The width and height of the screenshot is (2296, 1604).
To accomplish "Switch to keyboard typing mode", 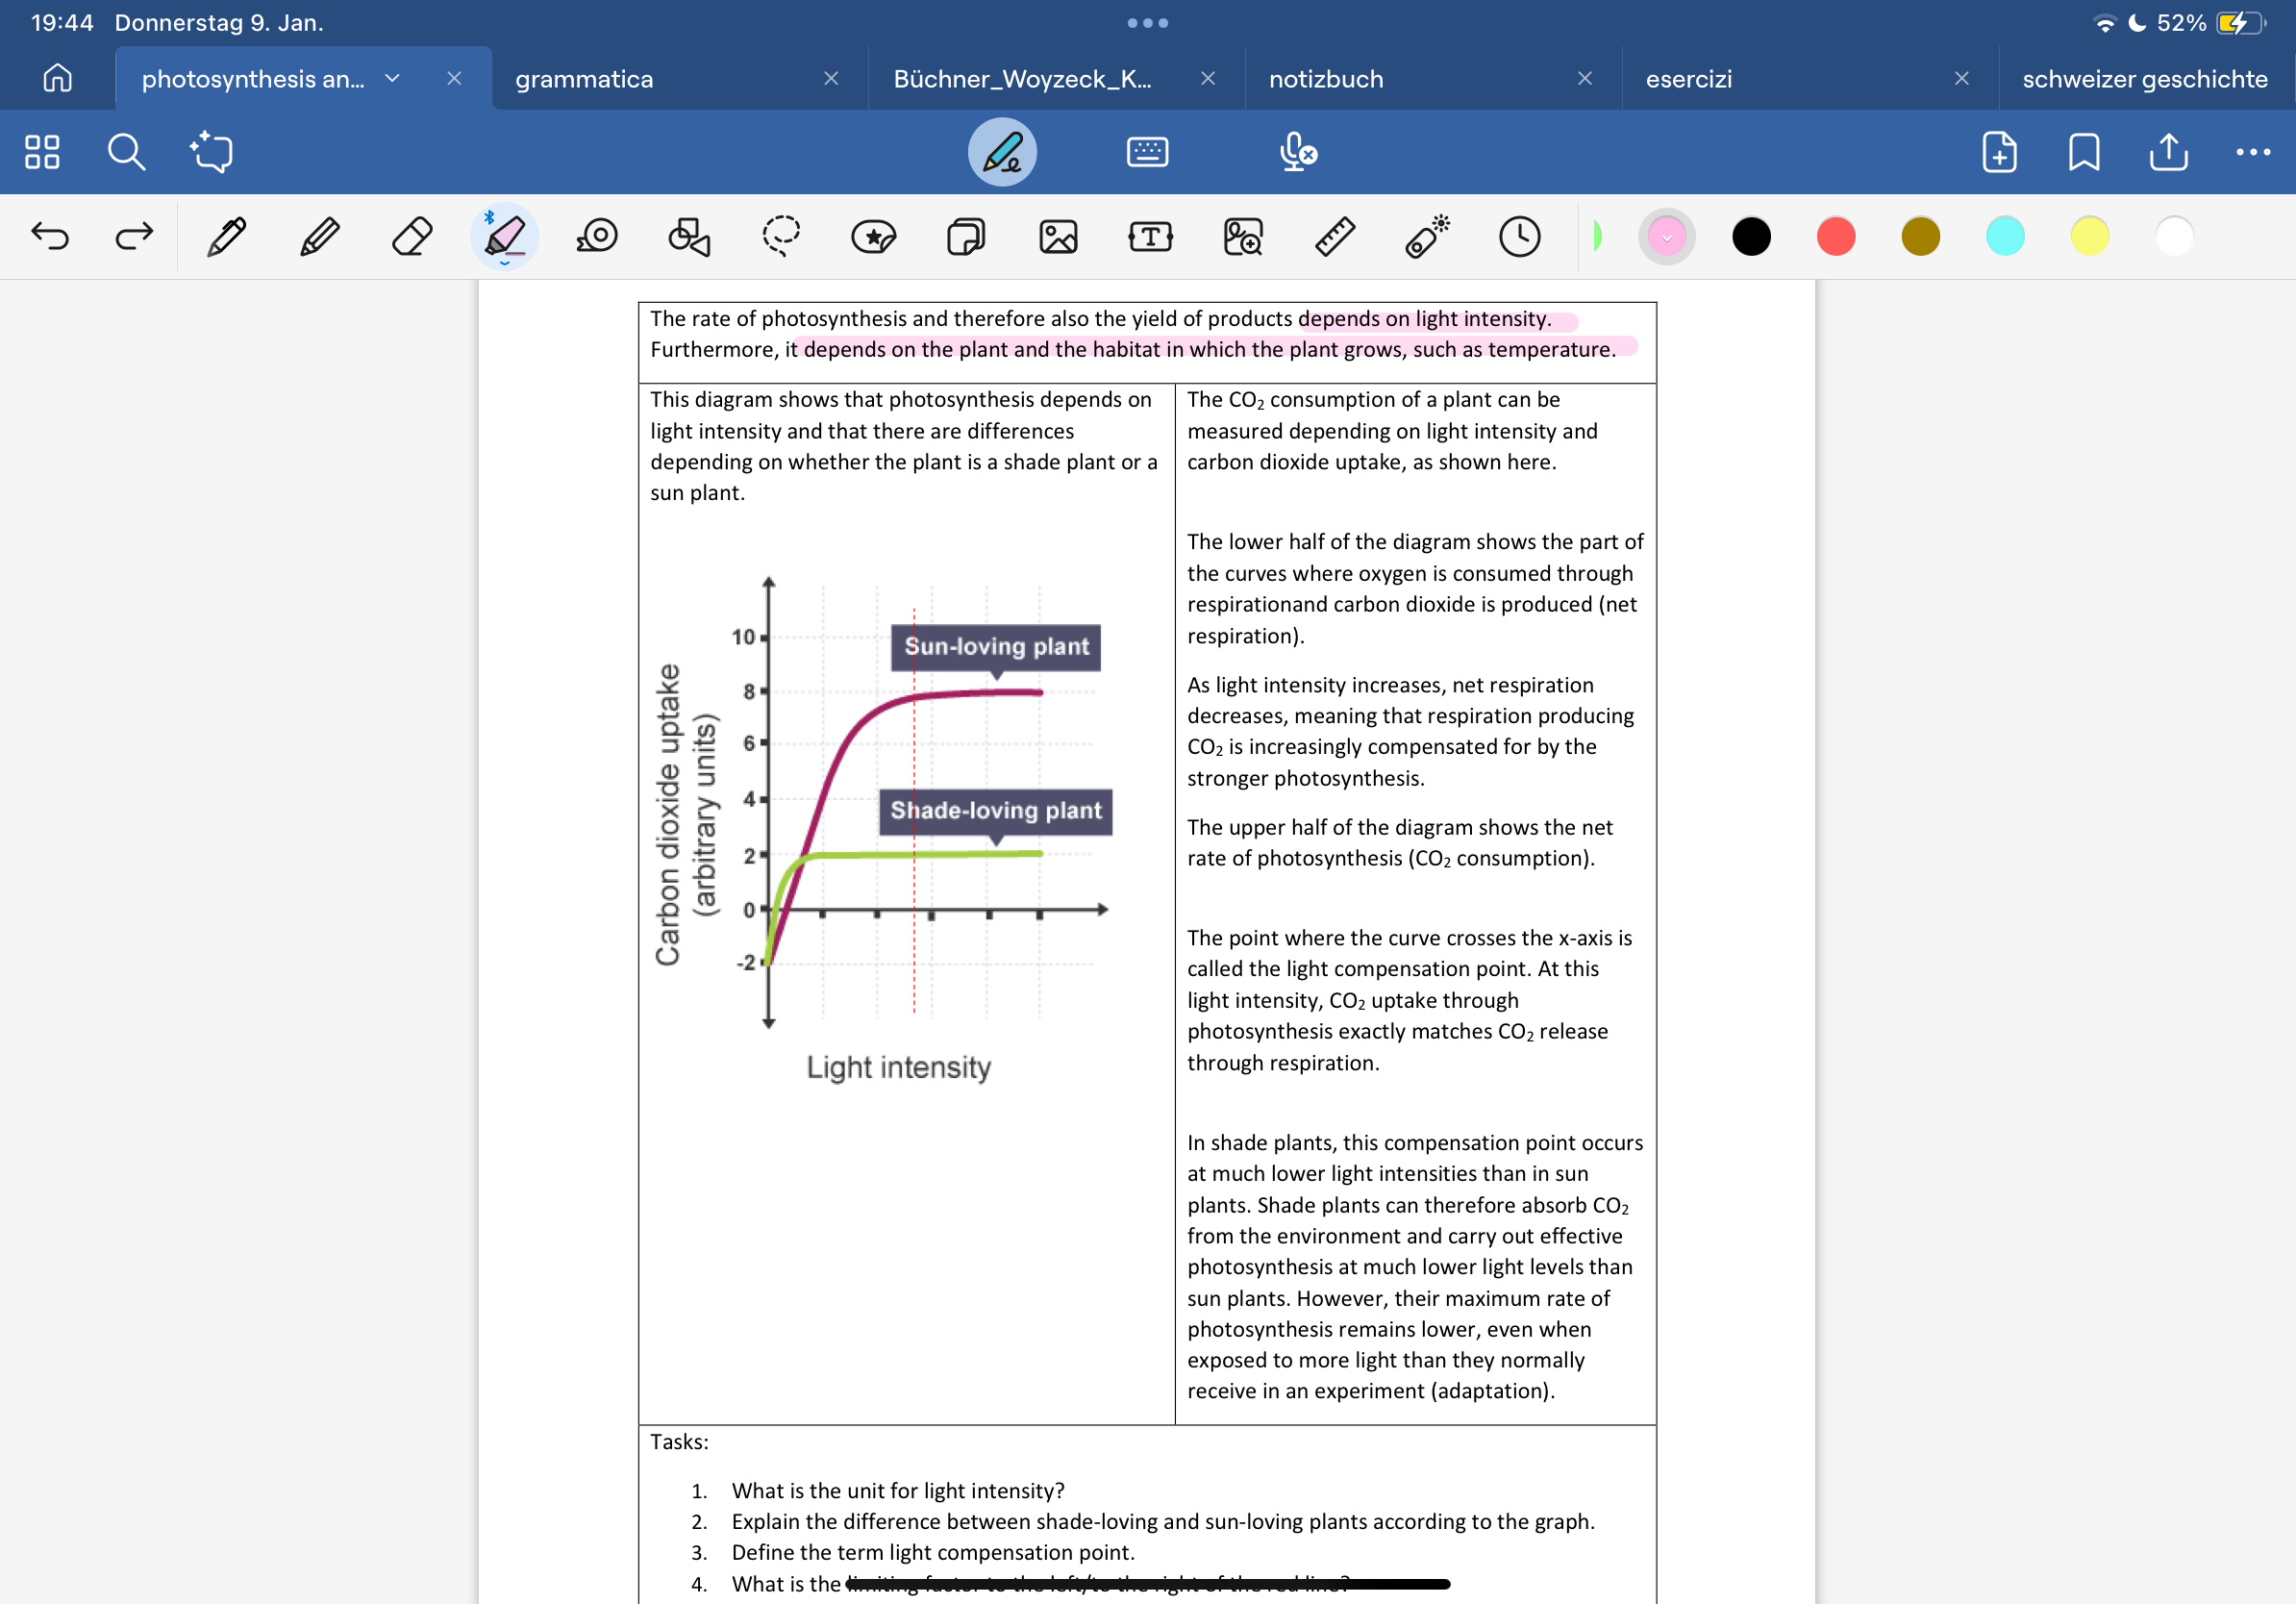I will (1147, 152).
